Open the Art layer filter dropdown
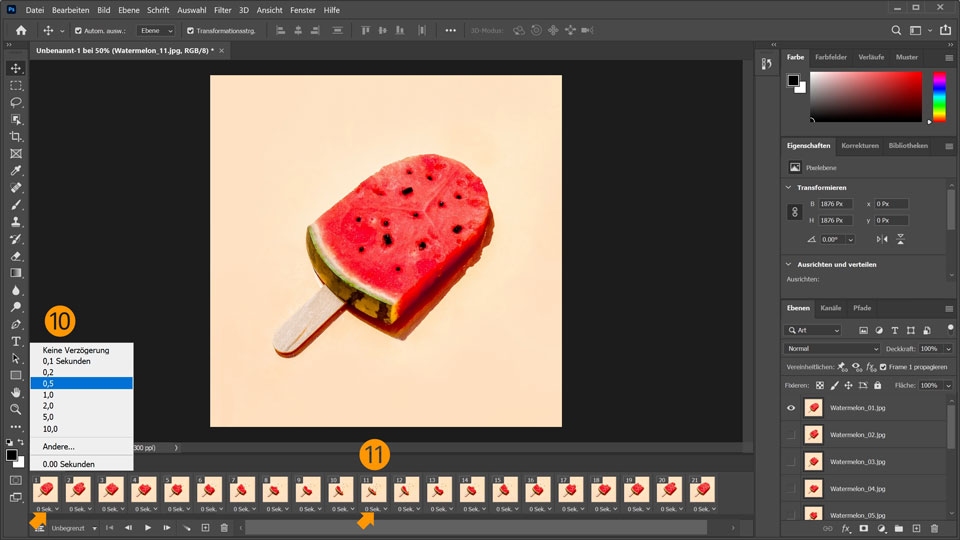The height and width of the screenshot is (540, 960). pyautogui.click(x=813, y=330)
